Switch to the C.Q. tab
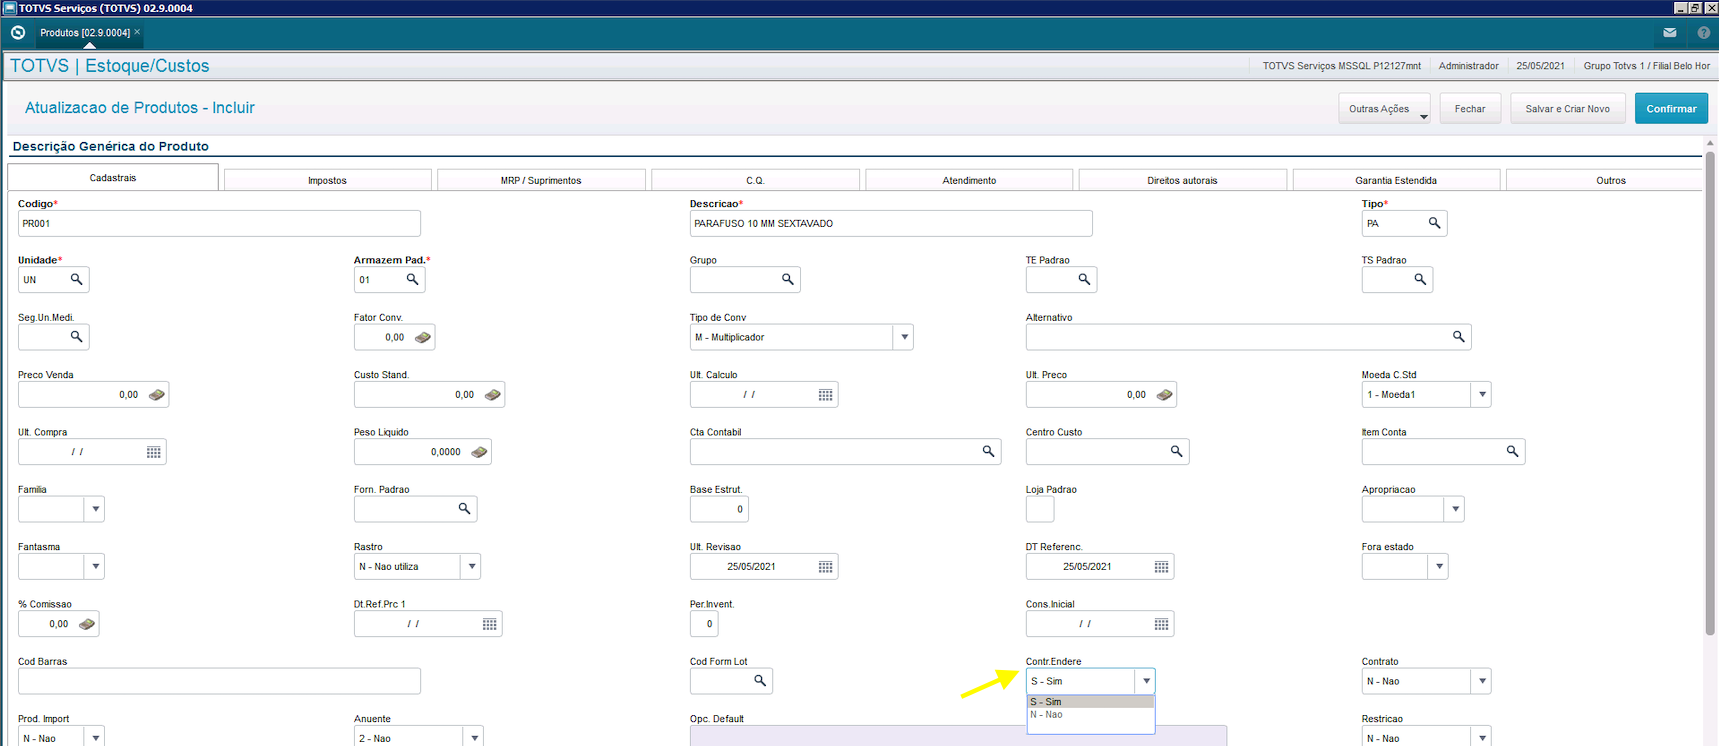The image size is (1719, 746). pyautogui.click(x=755, y=180)
